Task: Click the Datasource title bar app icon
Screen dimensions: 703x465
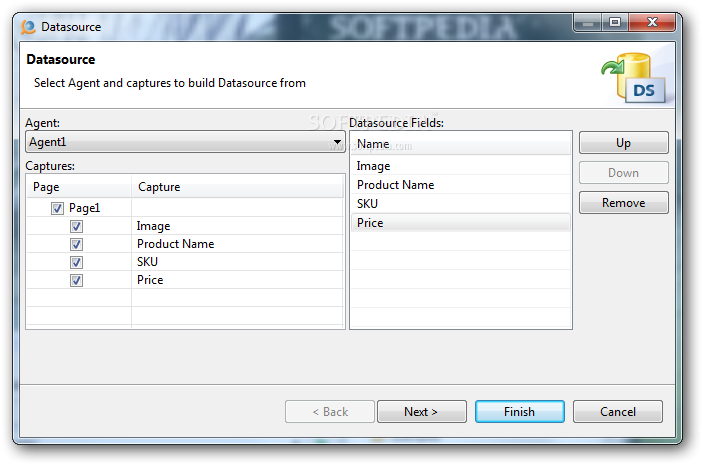Action: pos(28,27)
